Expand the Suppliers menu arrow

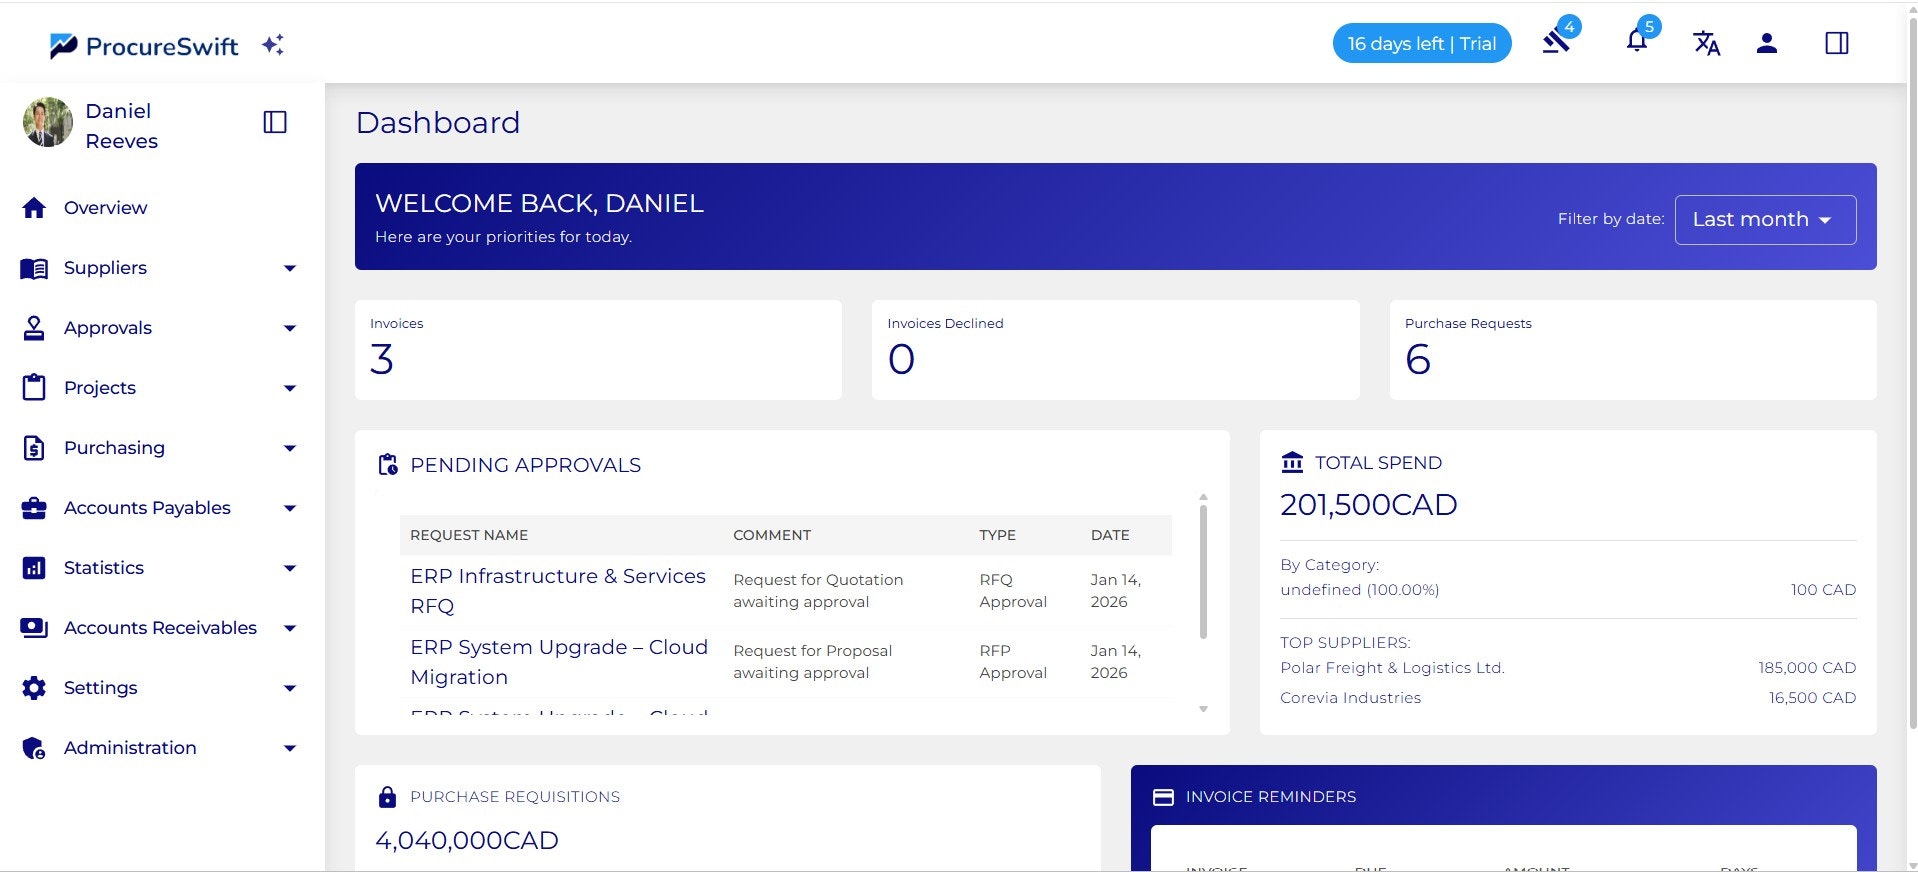tap(290, 268)
